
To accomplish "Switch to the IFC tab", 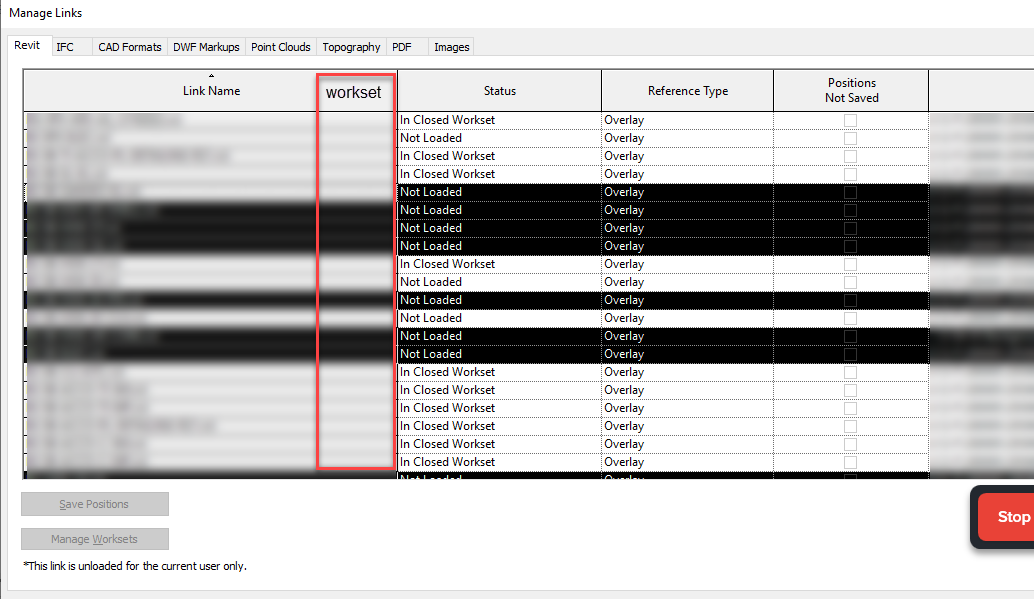I will pyautogui.click(x=64, y=46).
